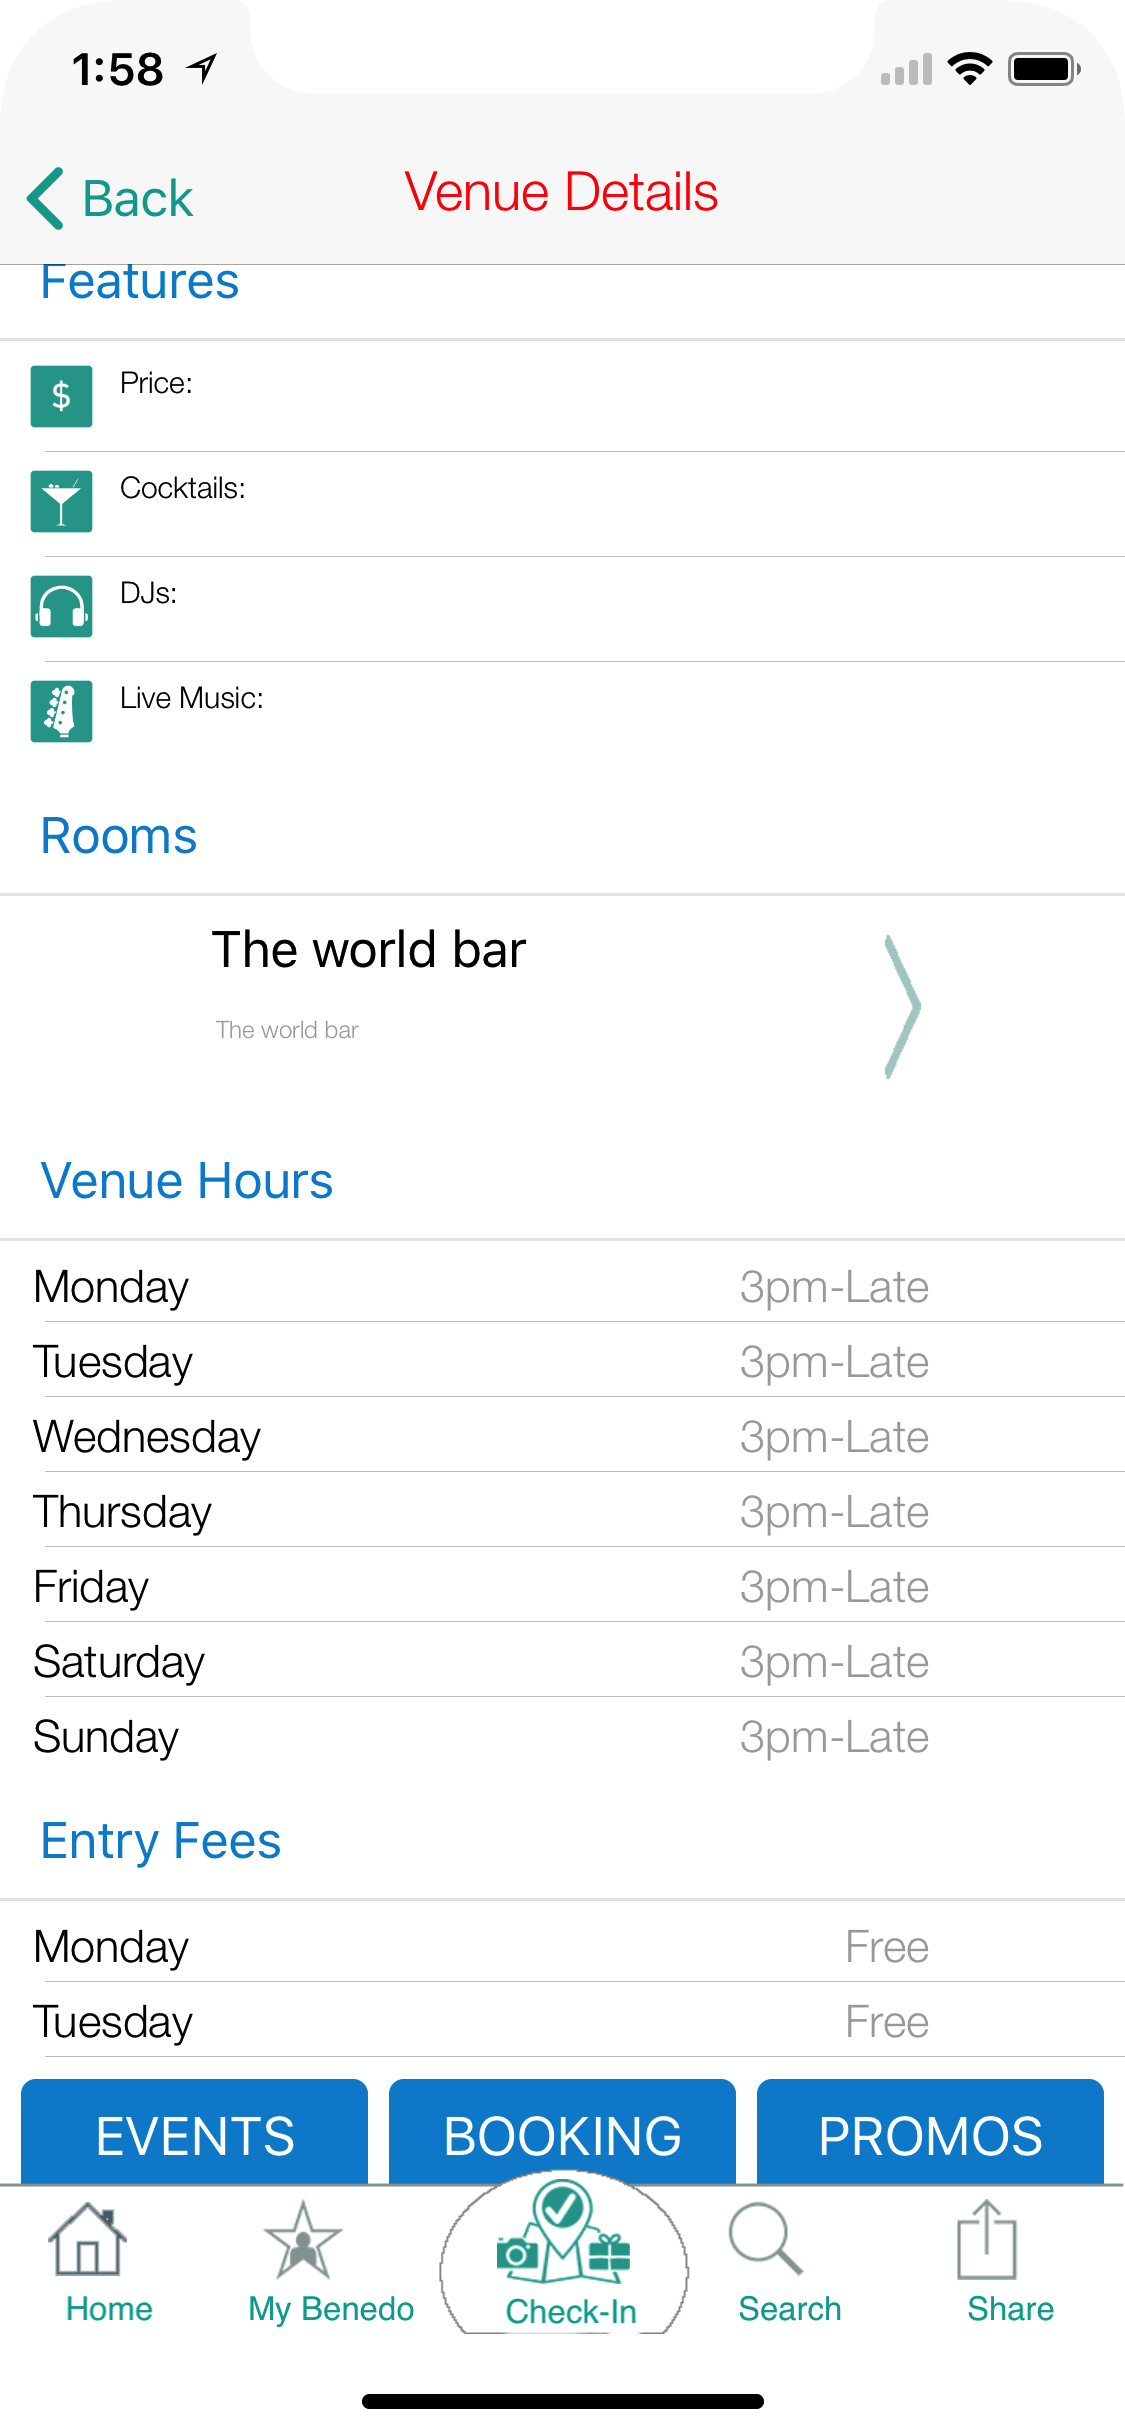Tap Monday venue hours row
The image size is (1125, 2436).
coord(562,1287)
